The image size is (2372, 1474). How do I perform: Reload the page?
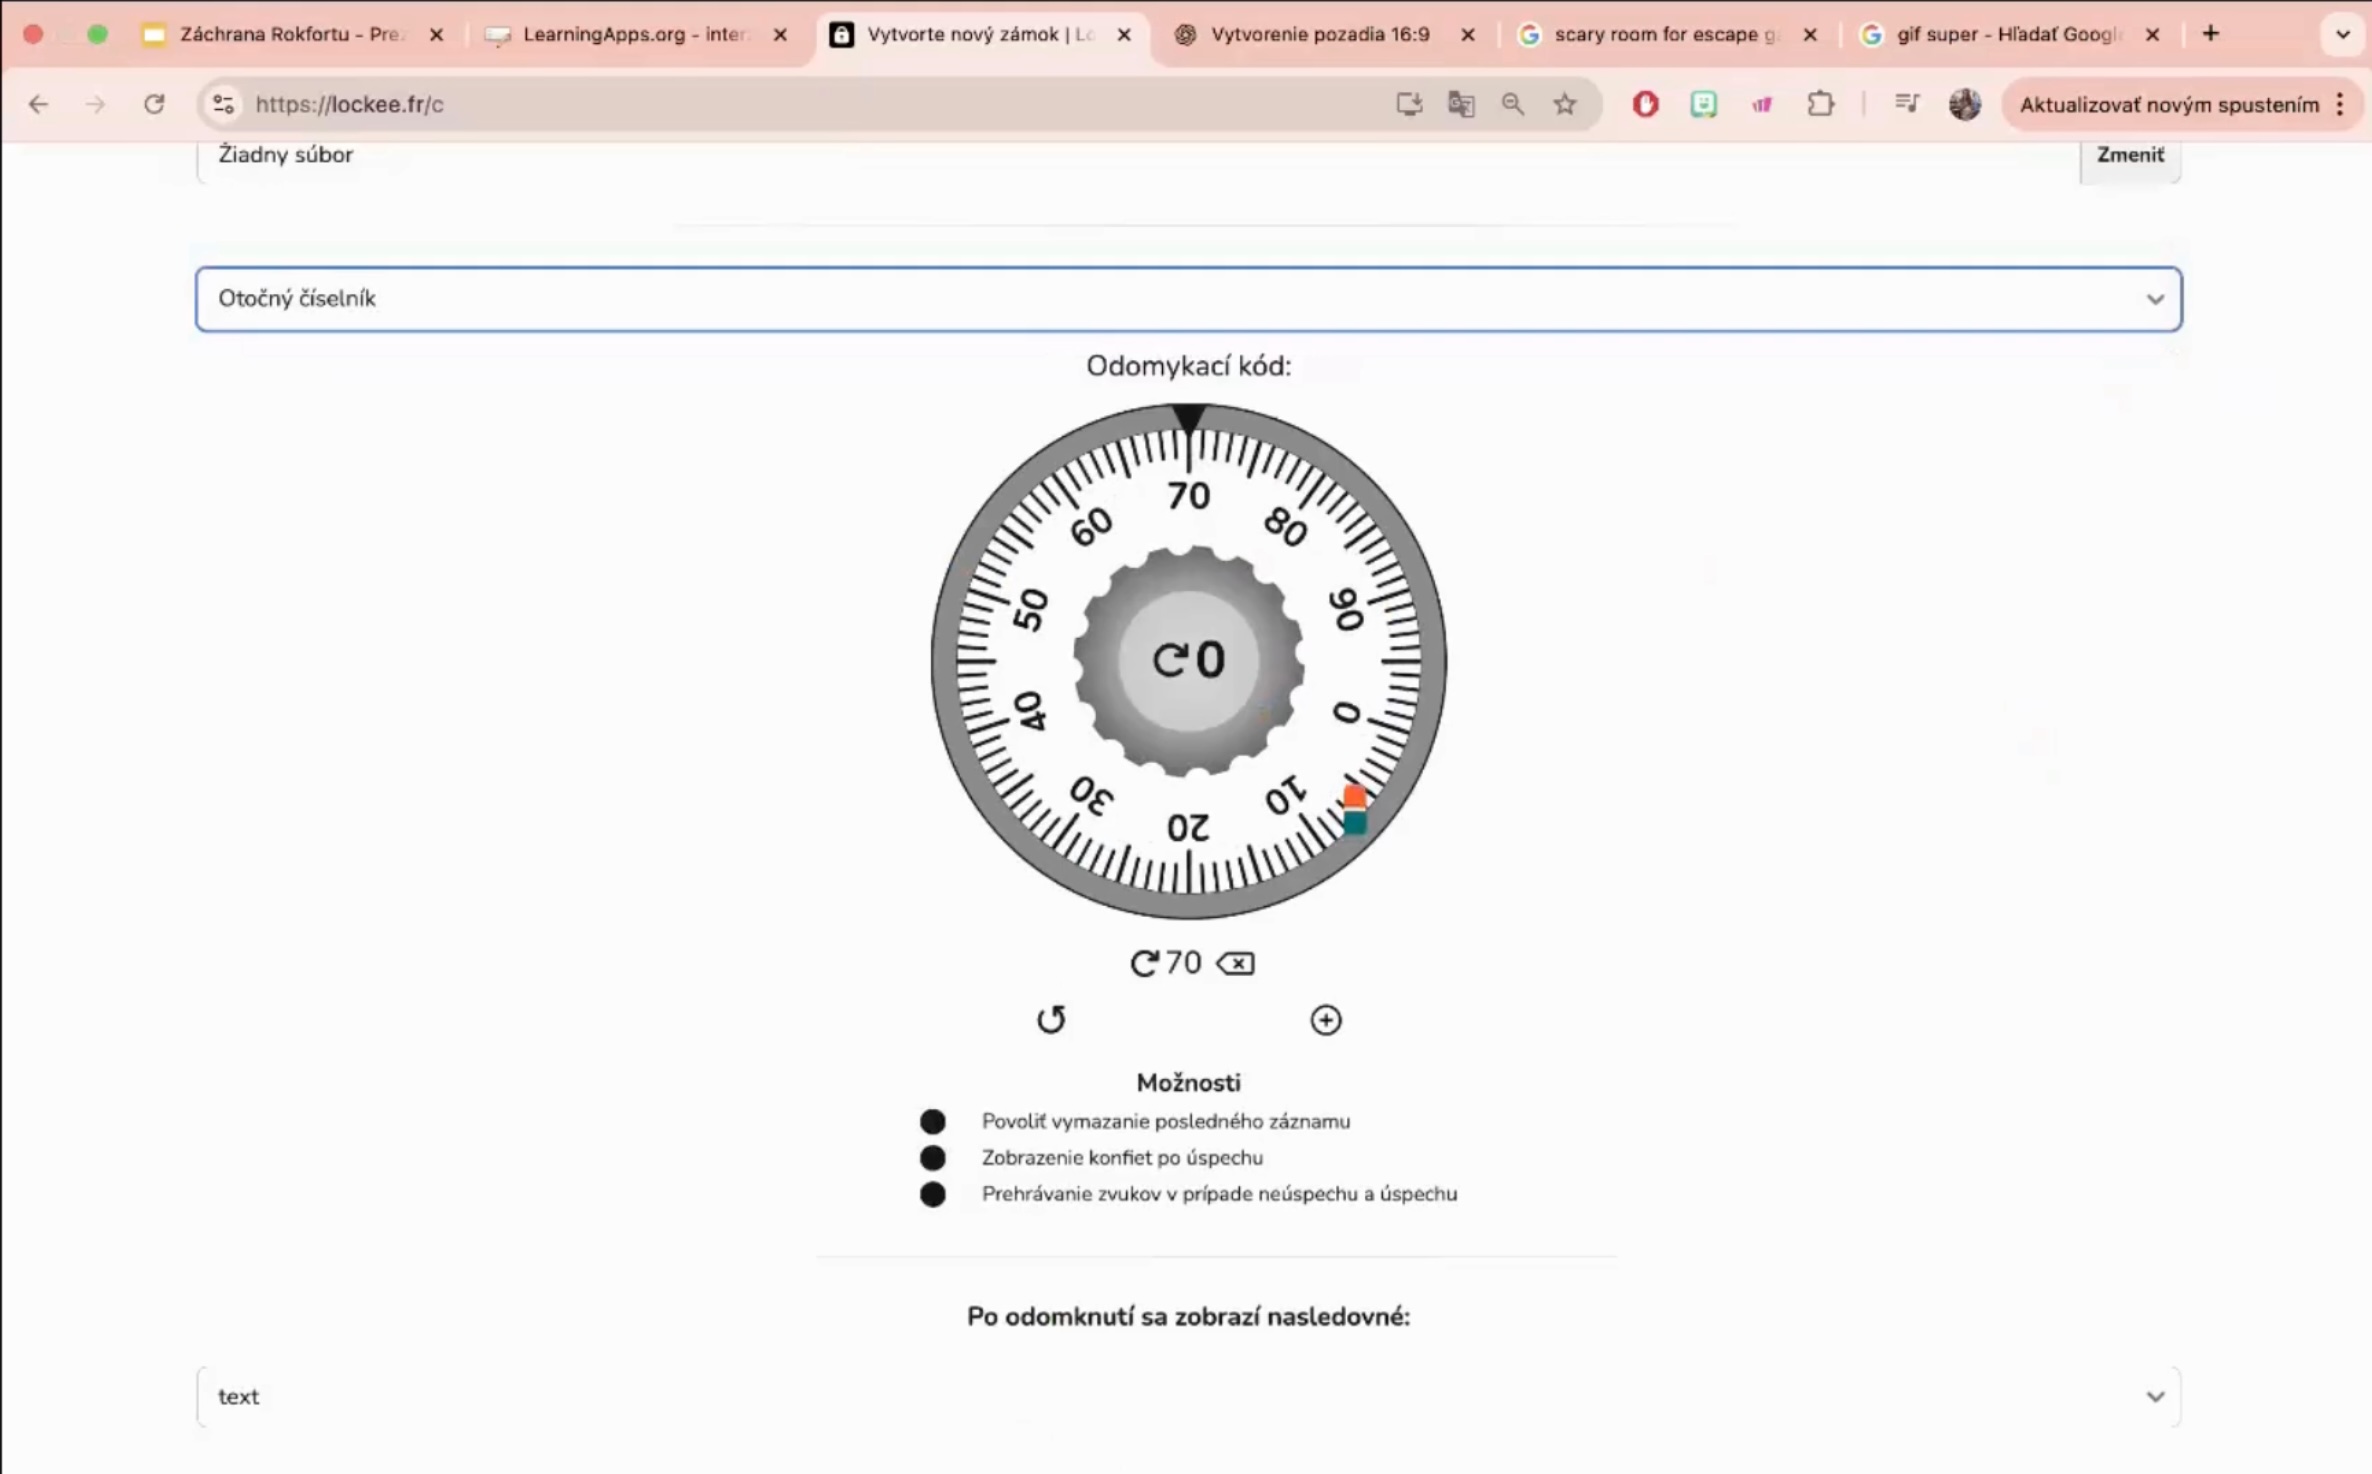154,104
